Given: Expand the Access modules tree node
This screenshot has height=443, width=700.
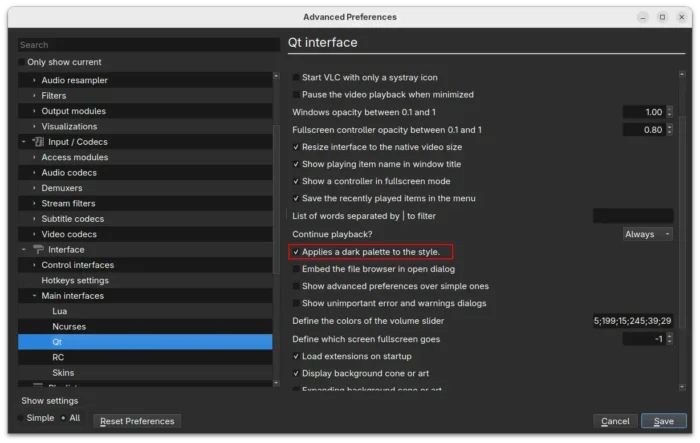Looking at the screenshot, I should pyautogui.click(x=34, y=157).
